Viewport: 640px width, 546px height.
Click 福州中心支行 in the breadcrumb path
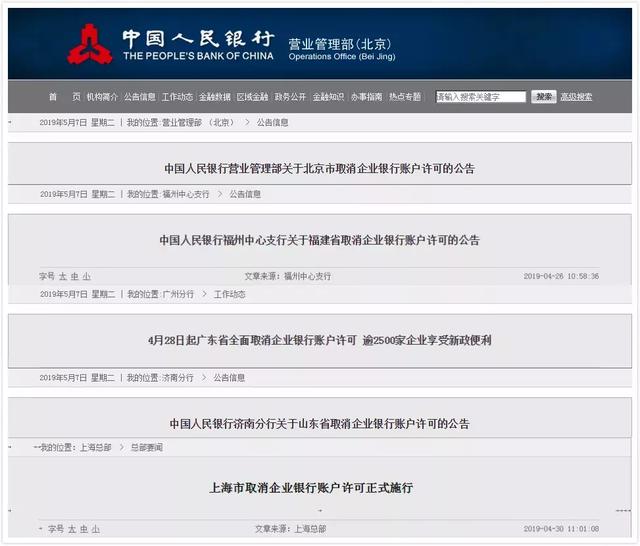tap(186, 194)
